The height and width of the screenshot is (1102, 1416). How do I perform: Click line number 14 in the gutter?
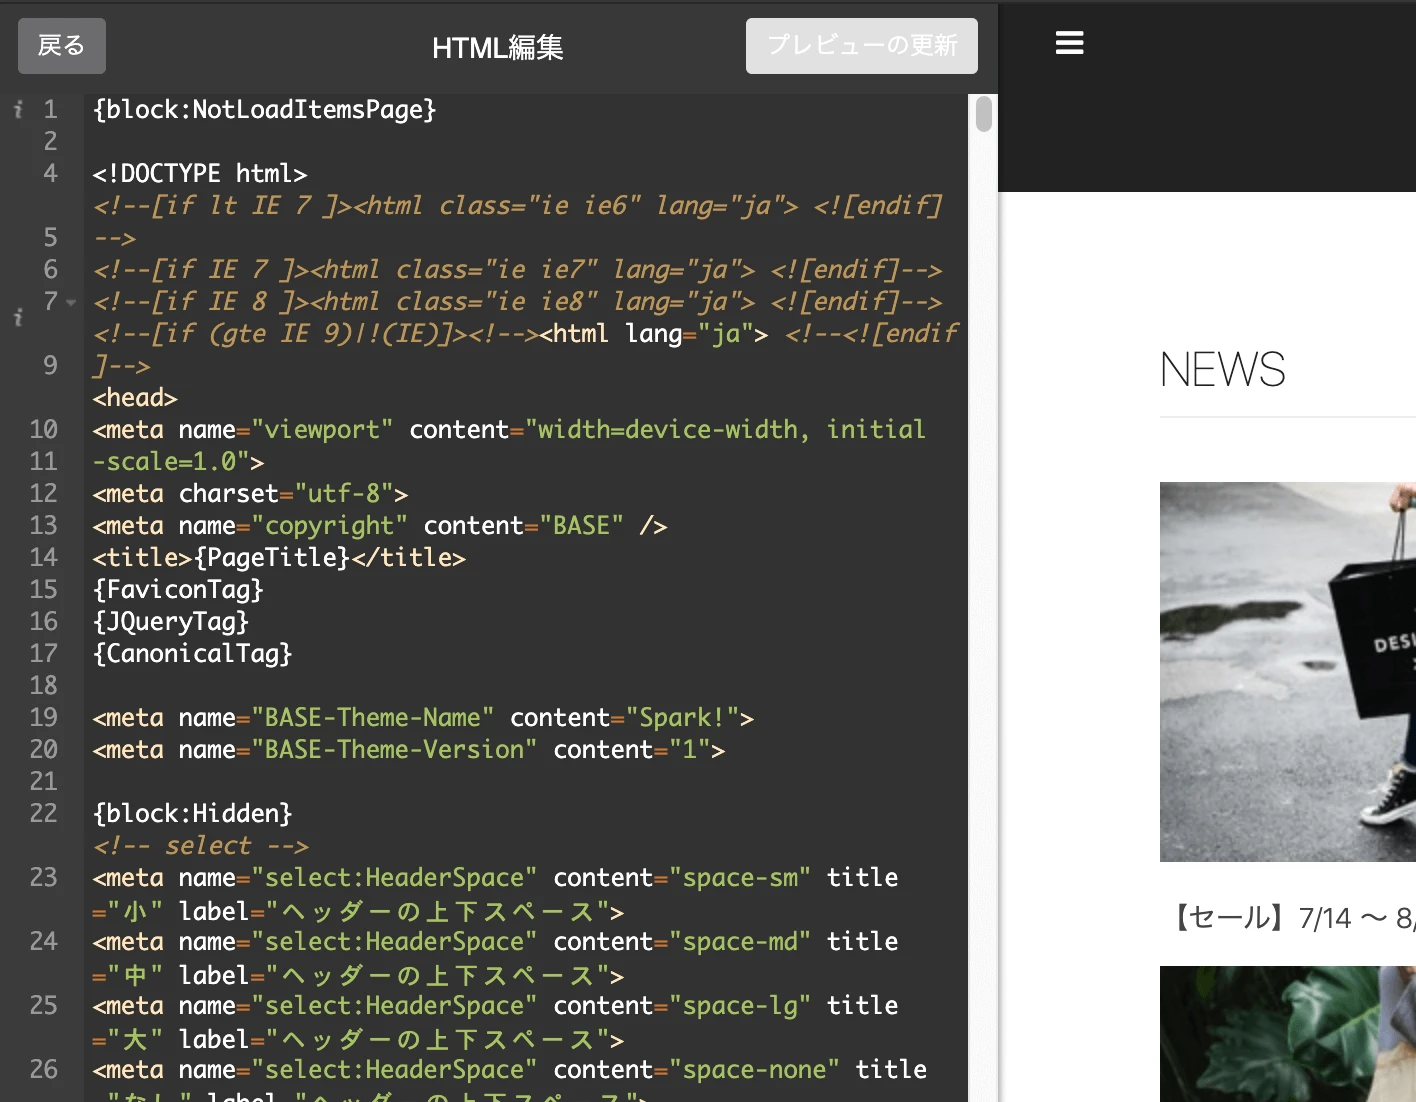44,557
